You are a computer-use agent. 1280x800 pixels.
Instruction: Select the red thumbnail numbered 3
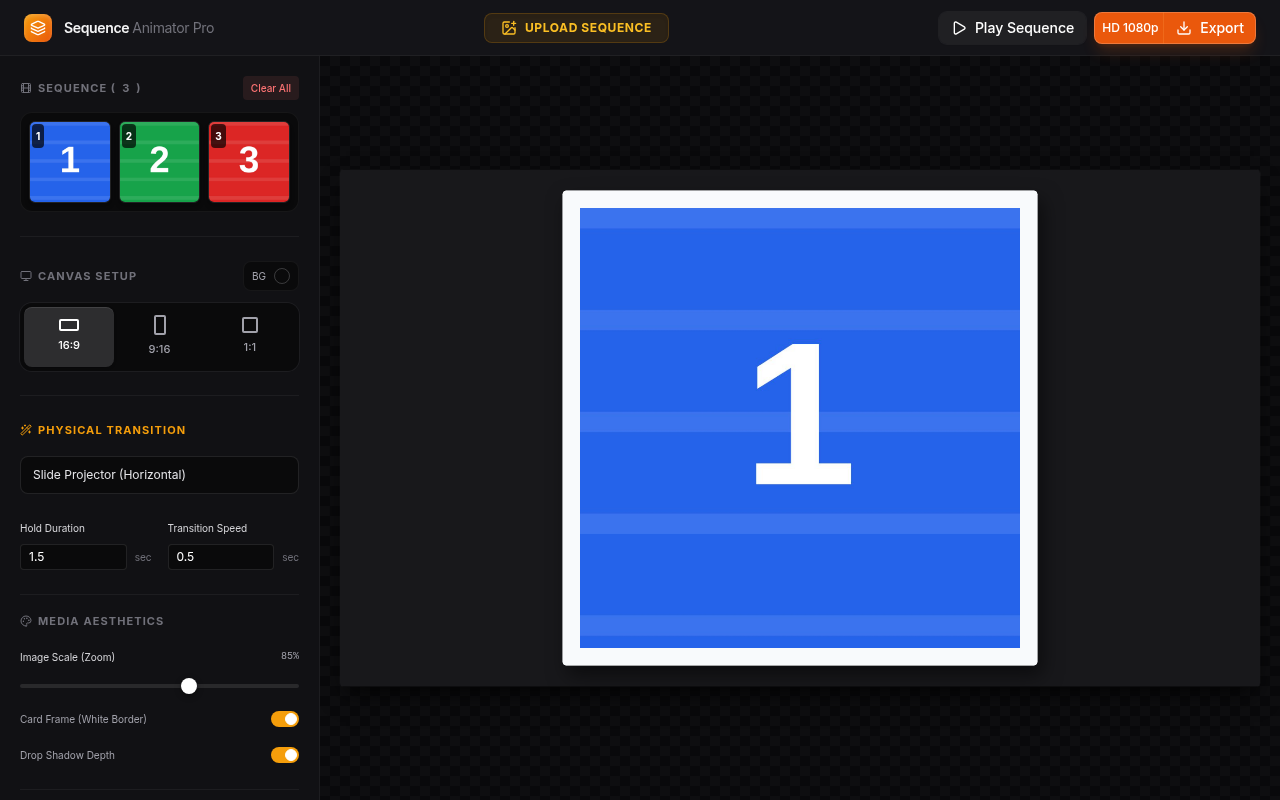[249, 162]
